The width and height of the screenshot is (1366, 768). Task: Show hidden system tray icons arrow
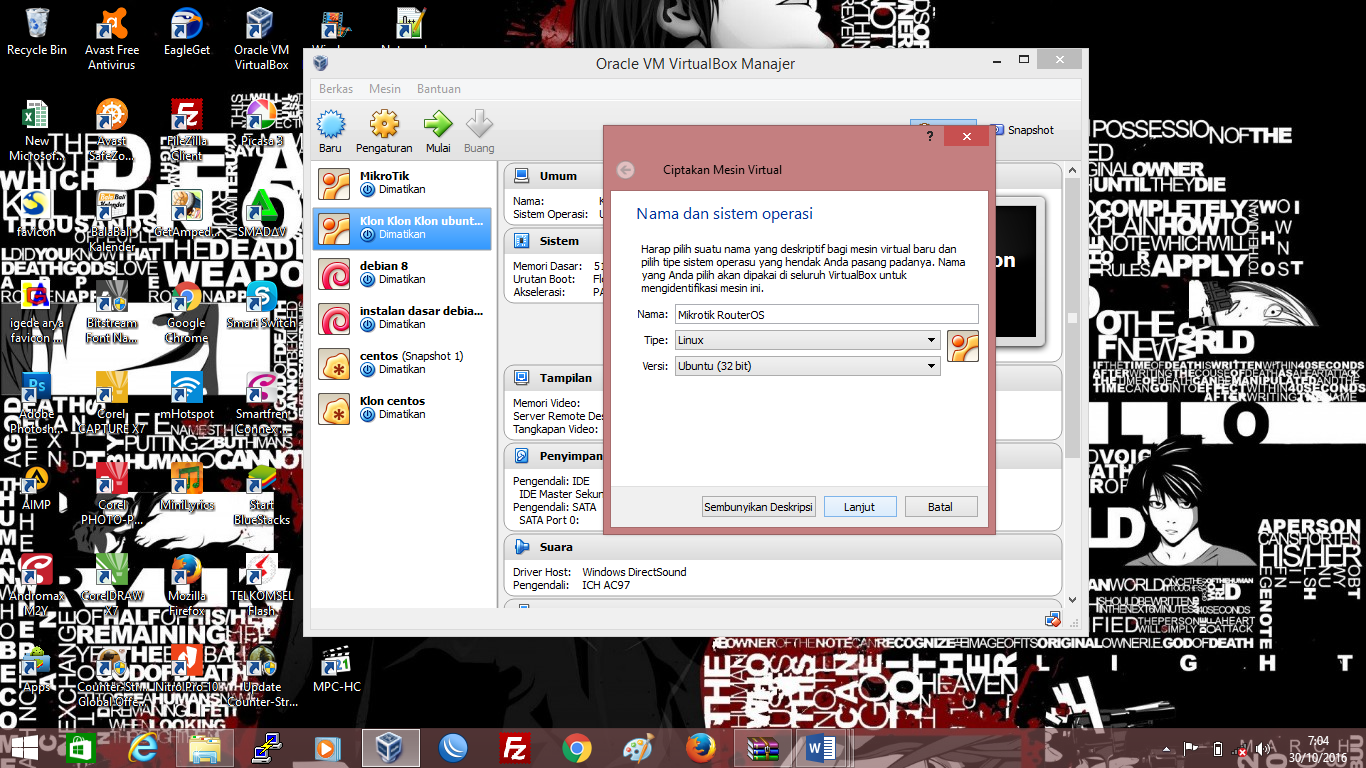[1167, 749]
